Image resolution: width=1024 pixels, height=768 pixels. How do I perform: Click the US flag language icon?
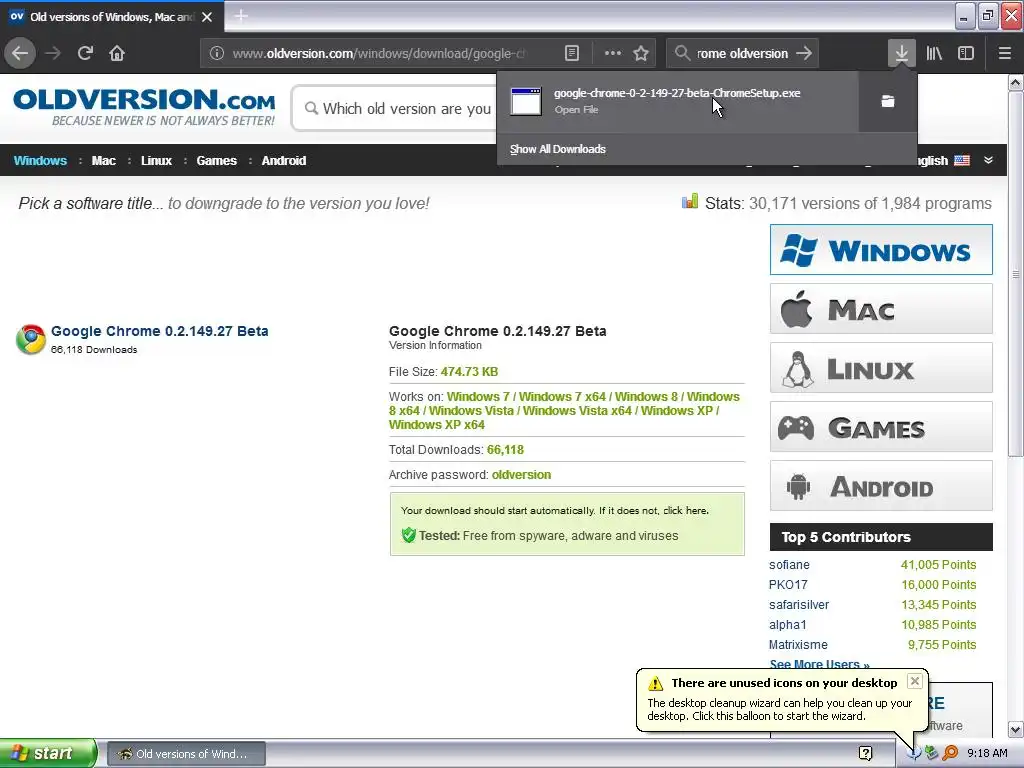(x=962, y=161)
